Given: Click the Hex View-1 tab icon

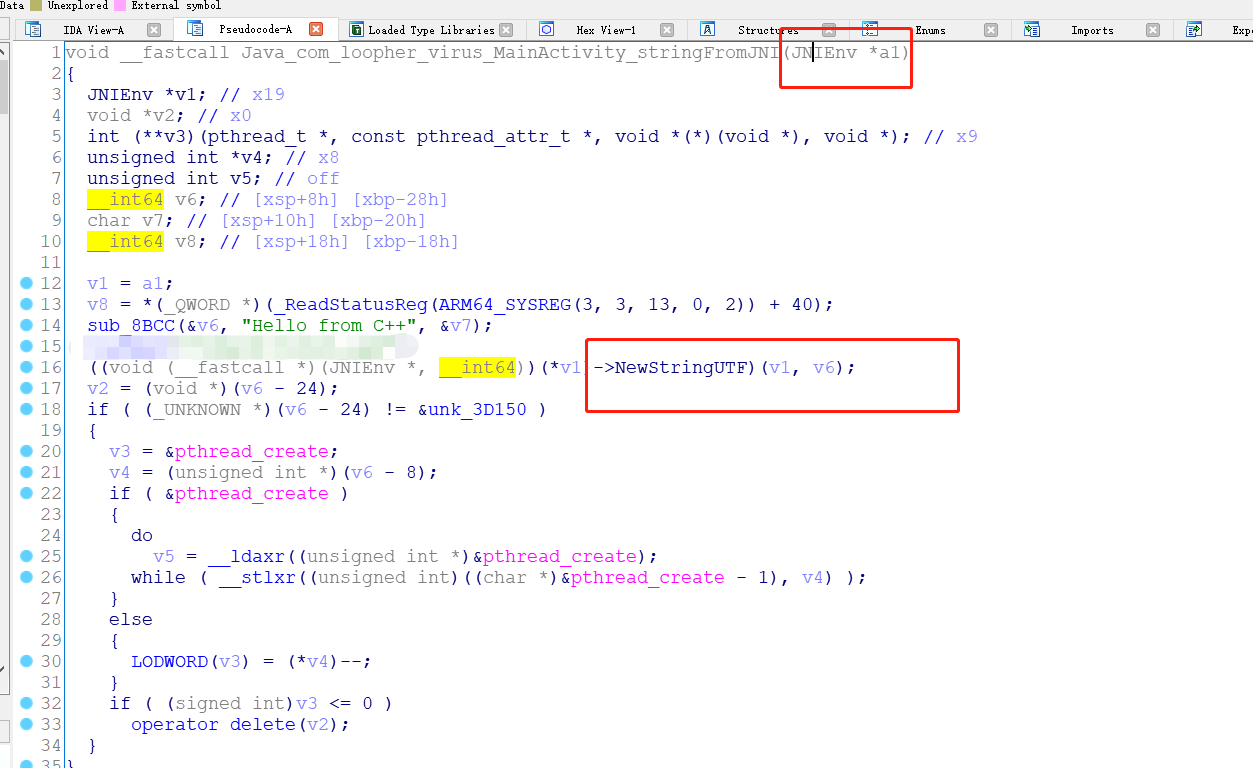Looking at the screenshot, I should pyautogui.click(x=546, y=30).
